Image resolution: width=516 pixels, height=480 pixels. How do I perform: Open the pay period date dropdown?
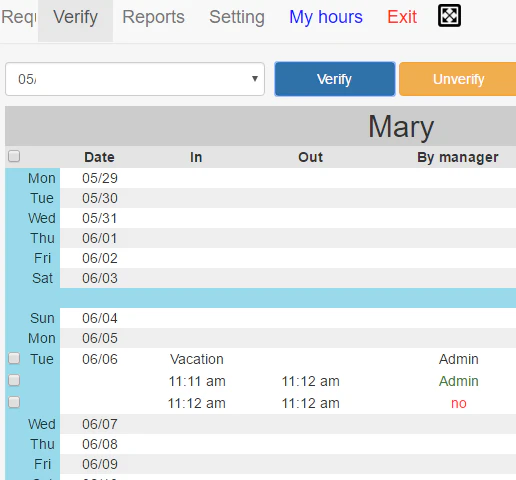click(x=135, y=79)
